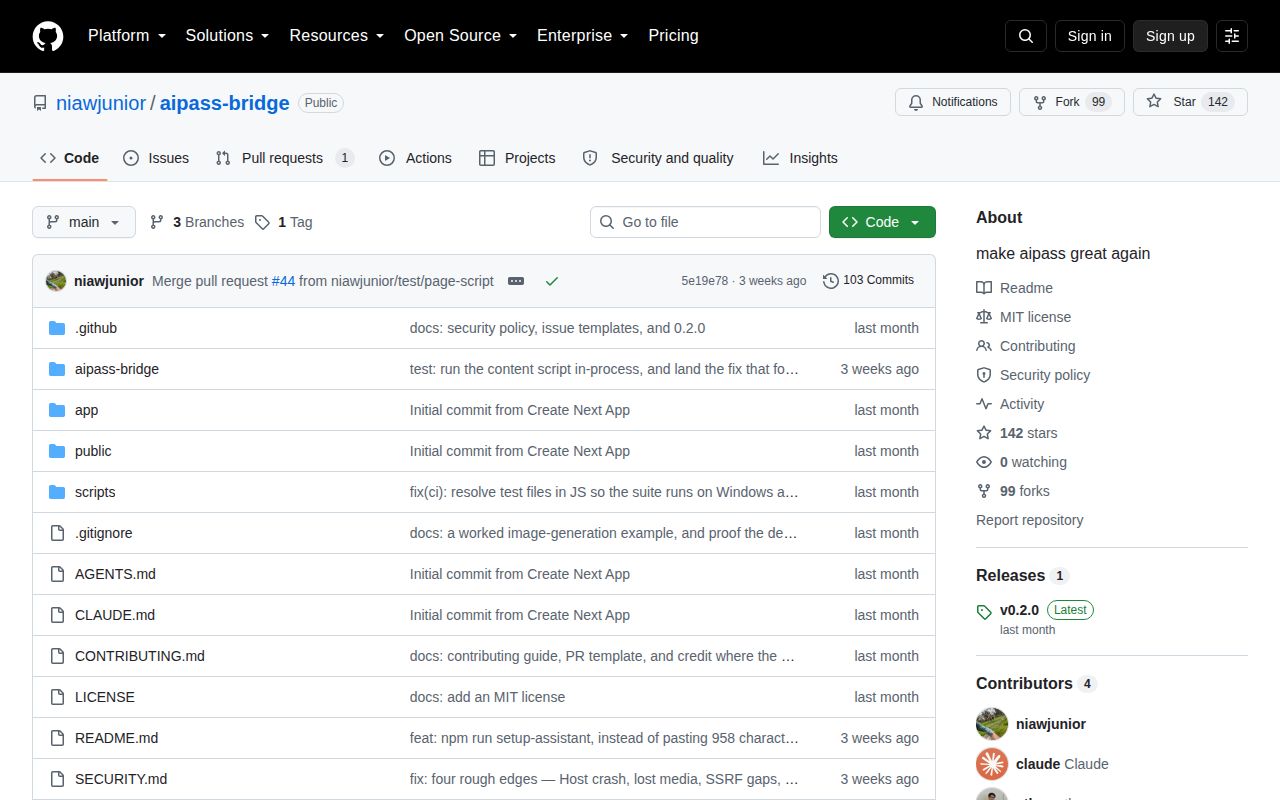Open the Solutions dropdown menu

(x=227, y=36)
